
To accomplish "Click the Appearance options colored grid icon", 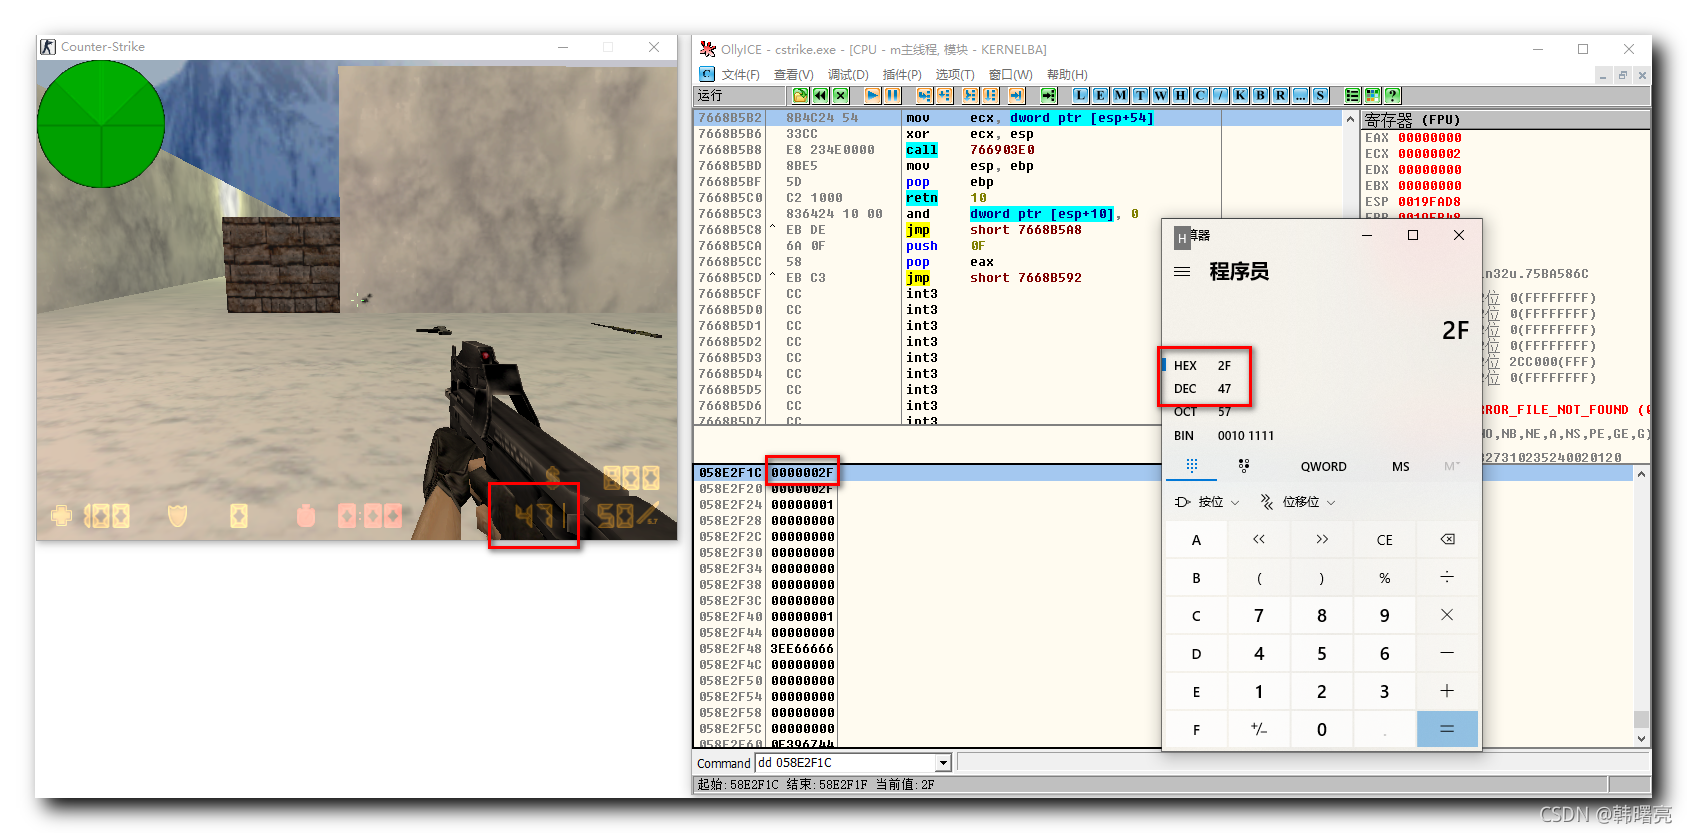I will point(1372,95).
